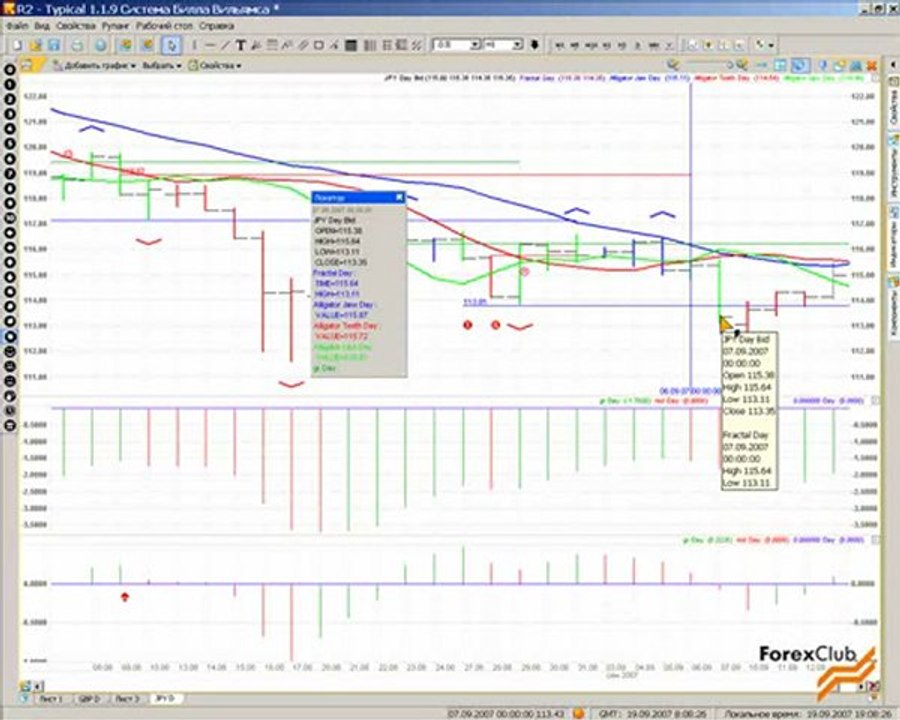The image size is (900, 720).
Task: Click the first circular button in left sidebar
Action: pyautogui.click(x=10, y=70)
